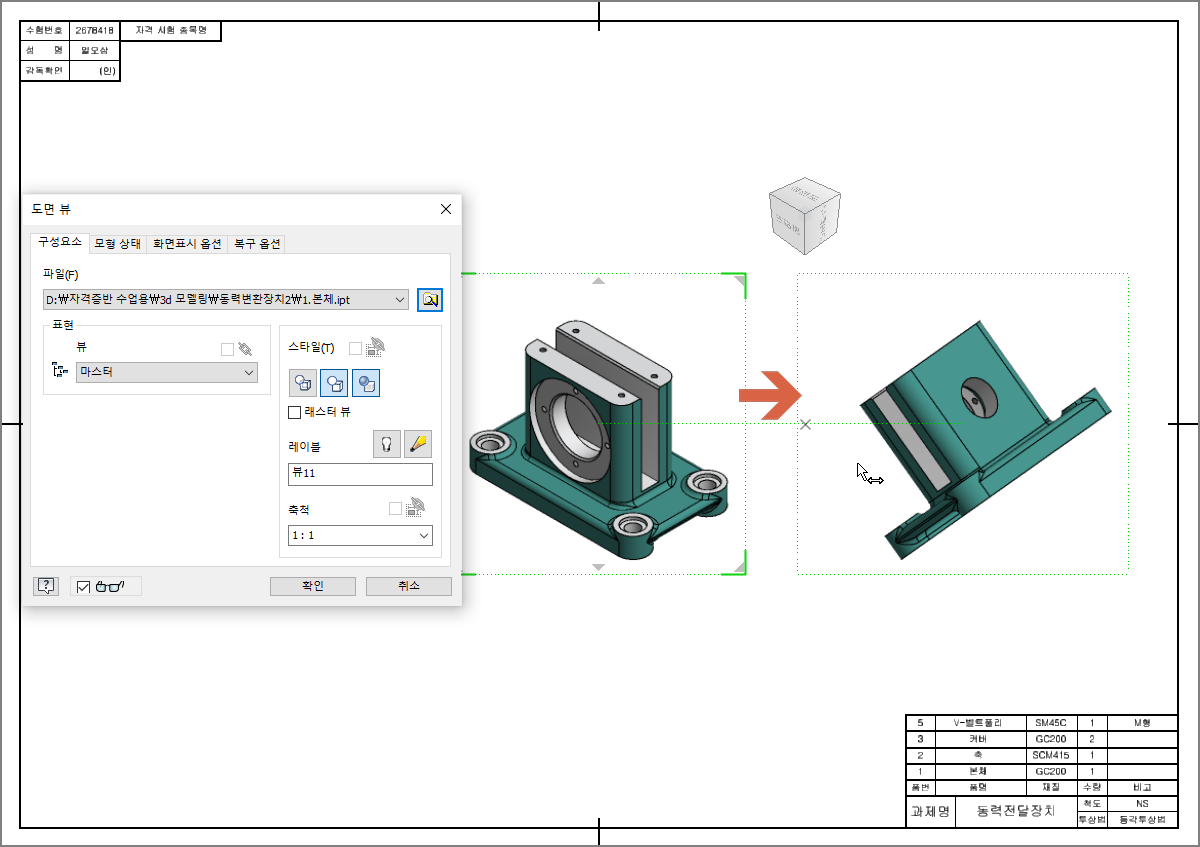1200x847 pixels.
Task: Click the ViewCube above the drawing views
Action: [x=804, y=218]
